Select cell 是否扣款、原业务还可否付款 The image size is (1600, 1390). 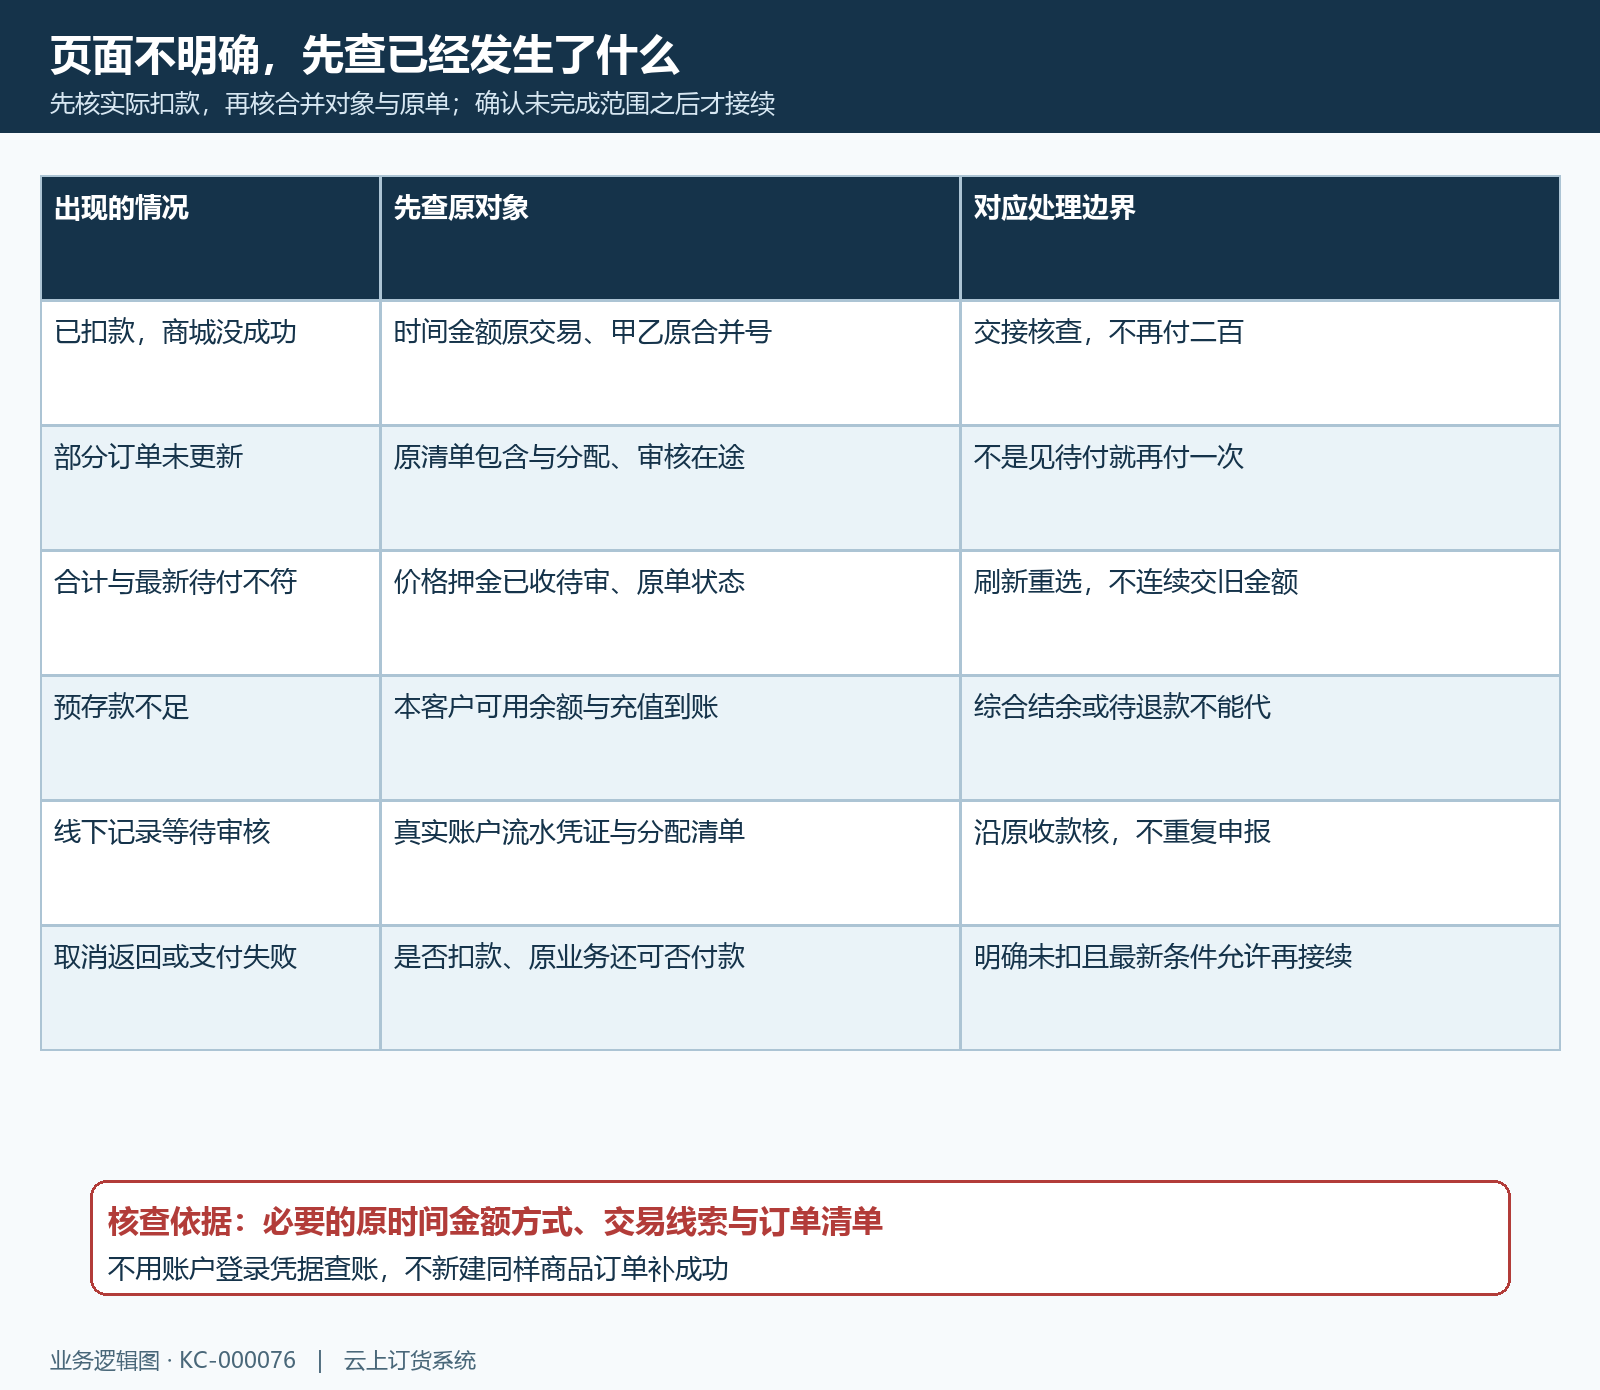point(670,988)
